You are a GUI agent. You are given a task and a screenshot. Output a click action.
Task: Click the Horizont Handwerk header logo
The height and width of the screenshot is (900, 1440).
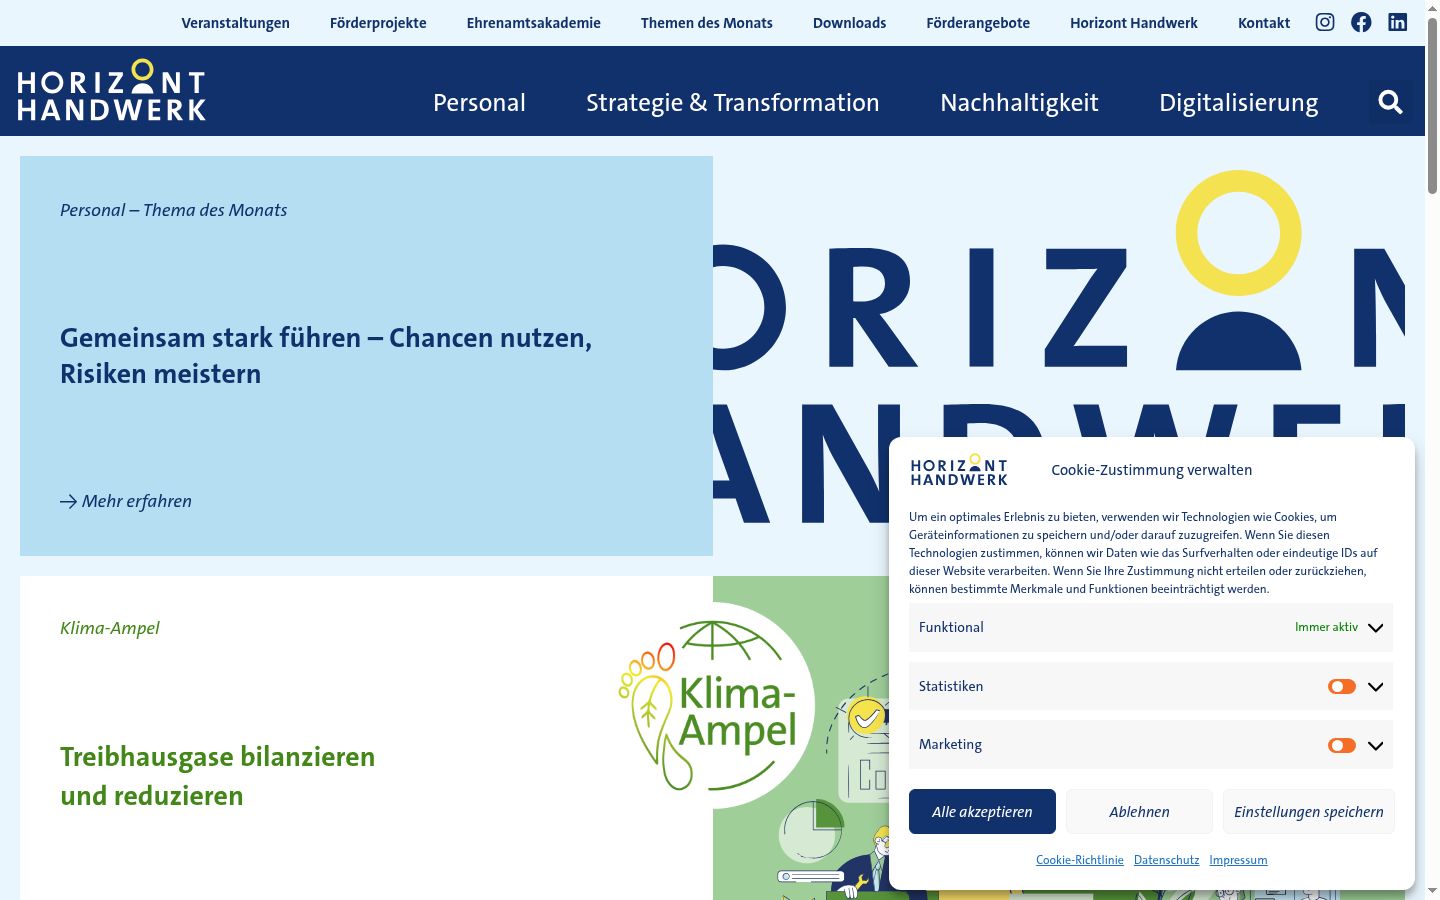[112, 90]
